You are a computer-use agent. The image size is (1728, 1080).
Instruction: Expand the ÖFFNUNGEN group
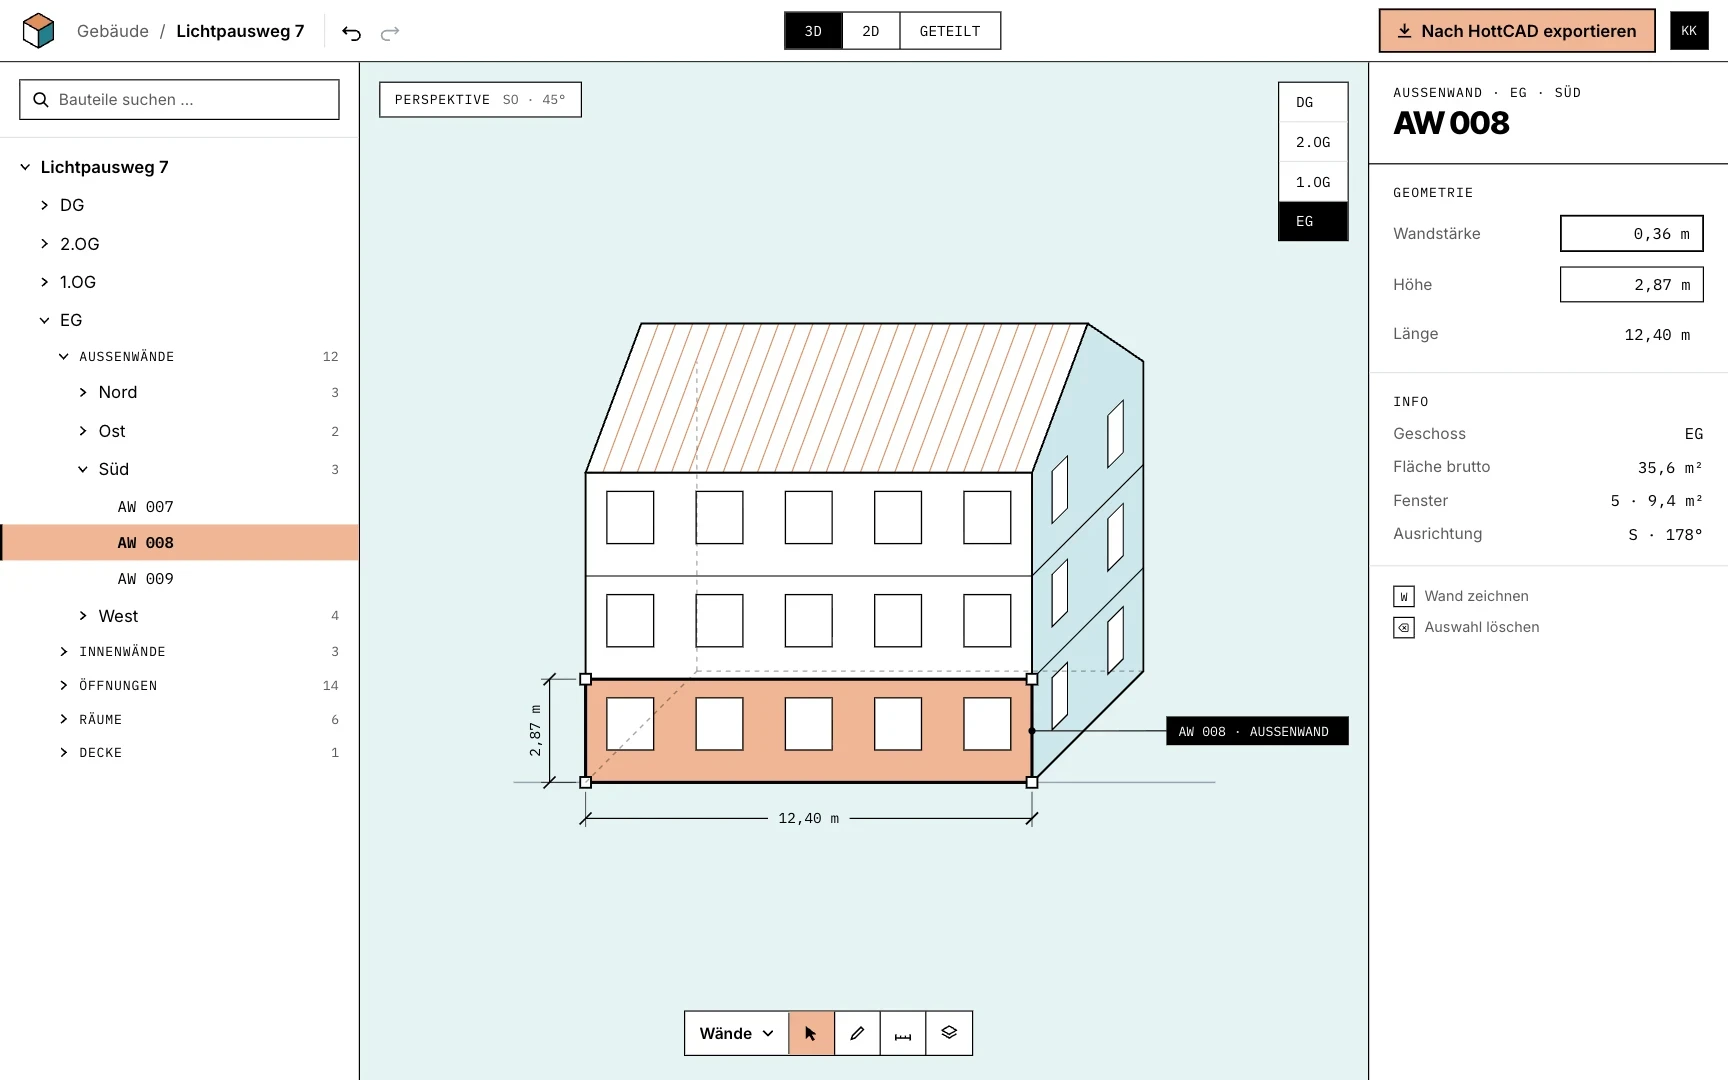pos(64,686)
